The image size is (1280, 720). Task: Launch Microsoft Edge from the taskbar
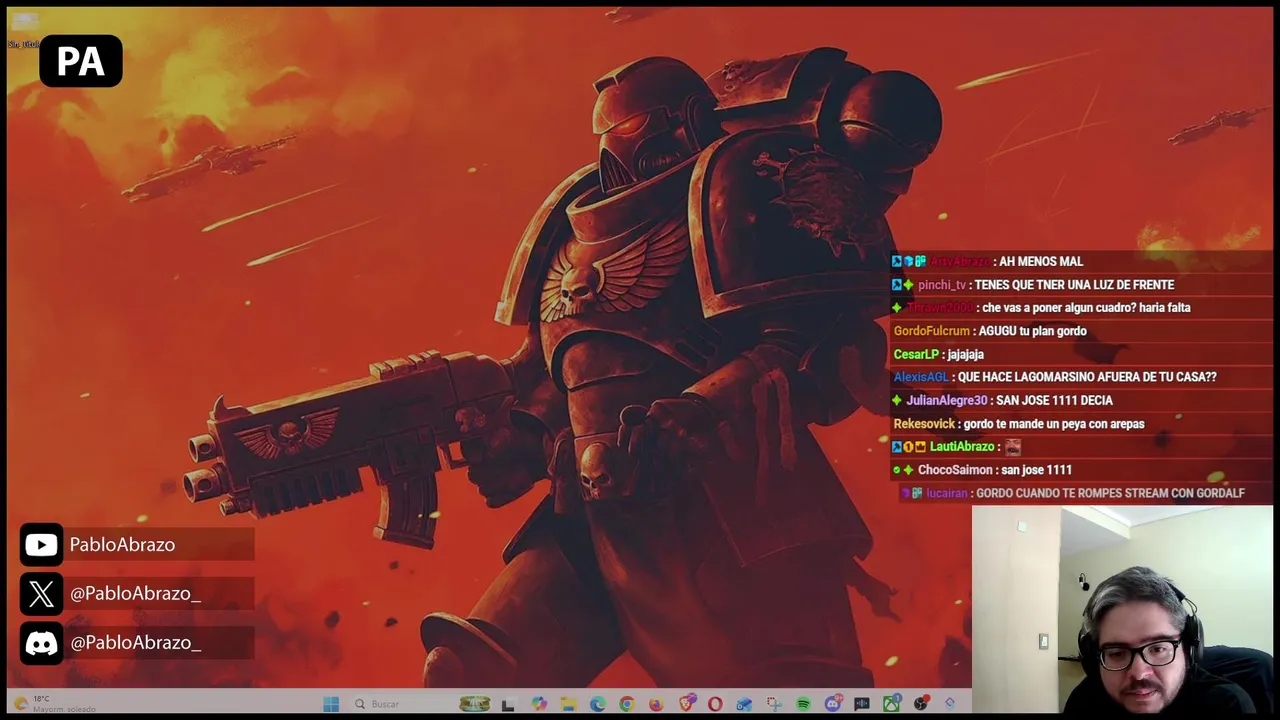pyautogui.click(x=597, y=704)
